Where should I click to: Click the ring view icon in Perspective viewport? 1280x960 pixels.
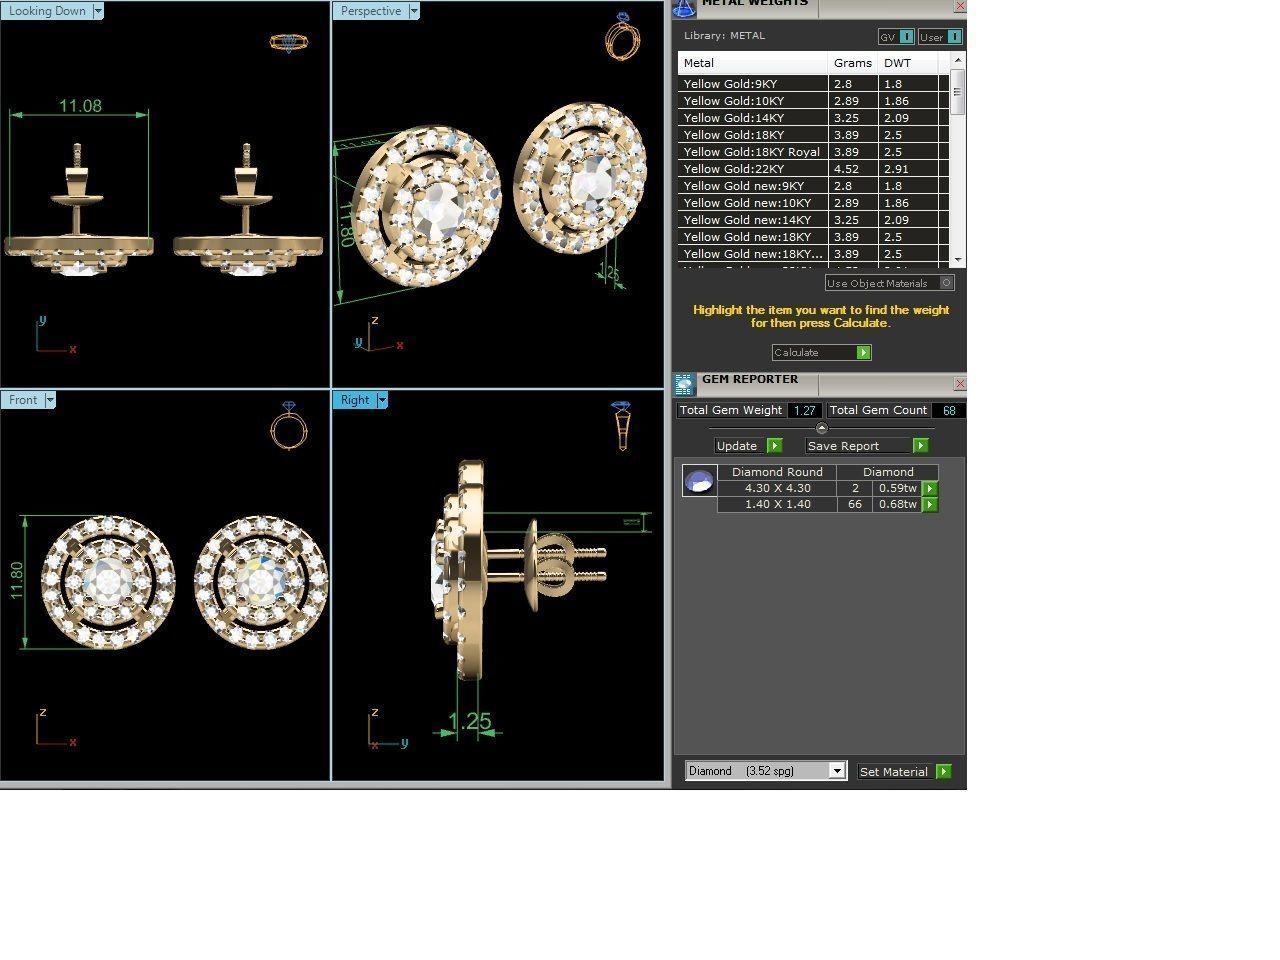click(623, 36)
